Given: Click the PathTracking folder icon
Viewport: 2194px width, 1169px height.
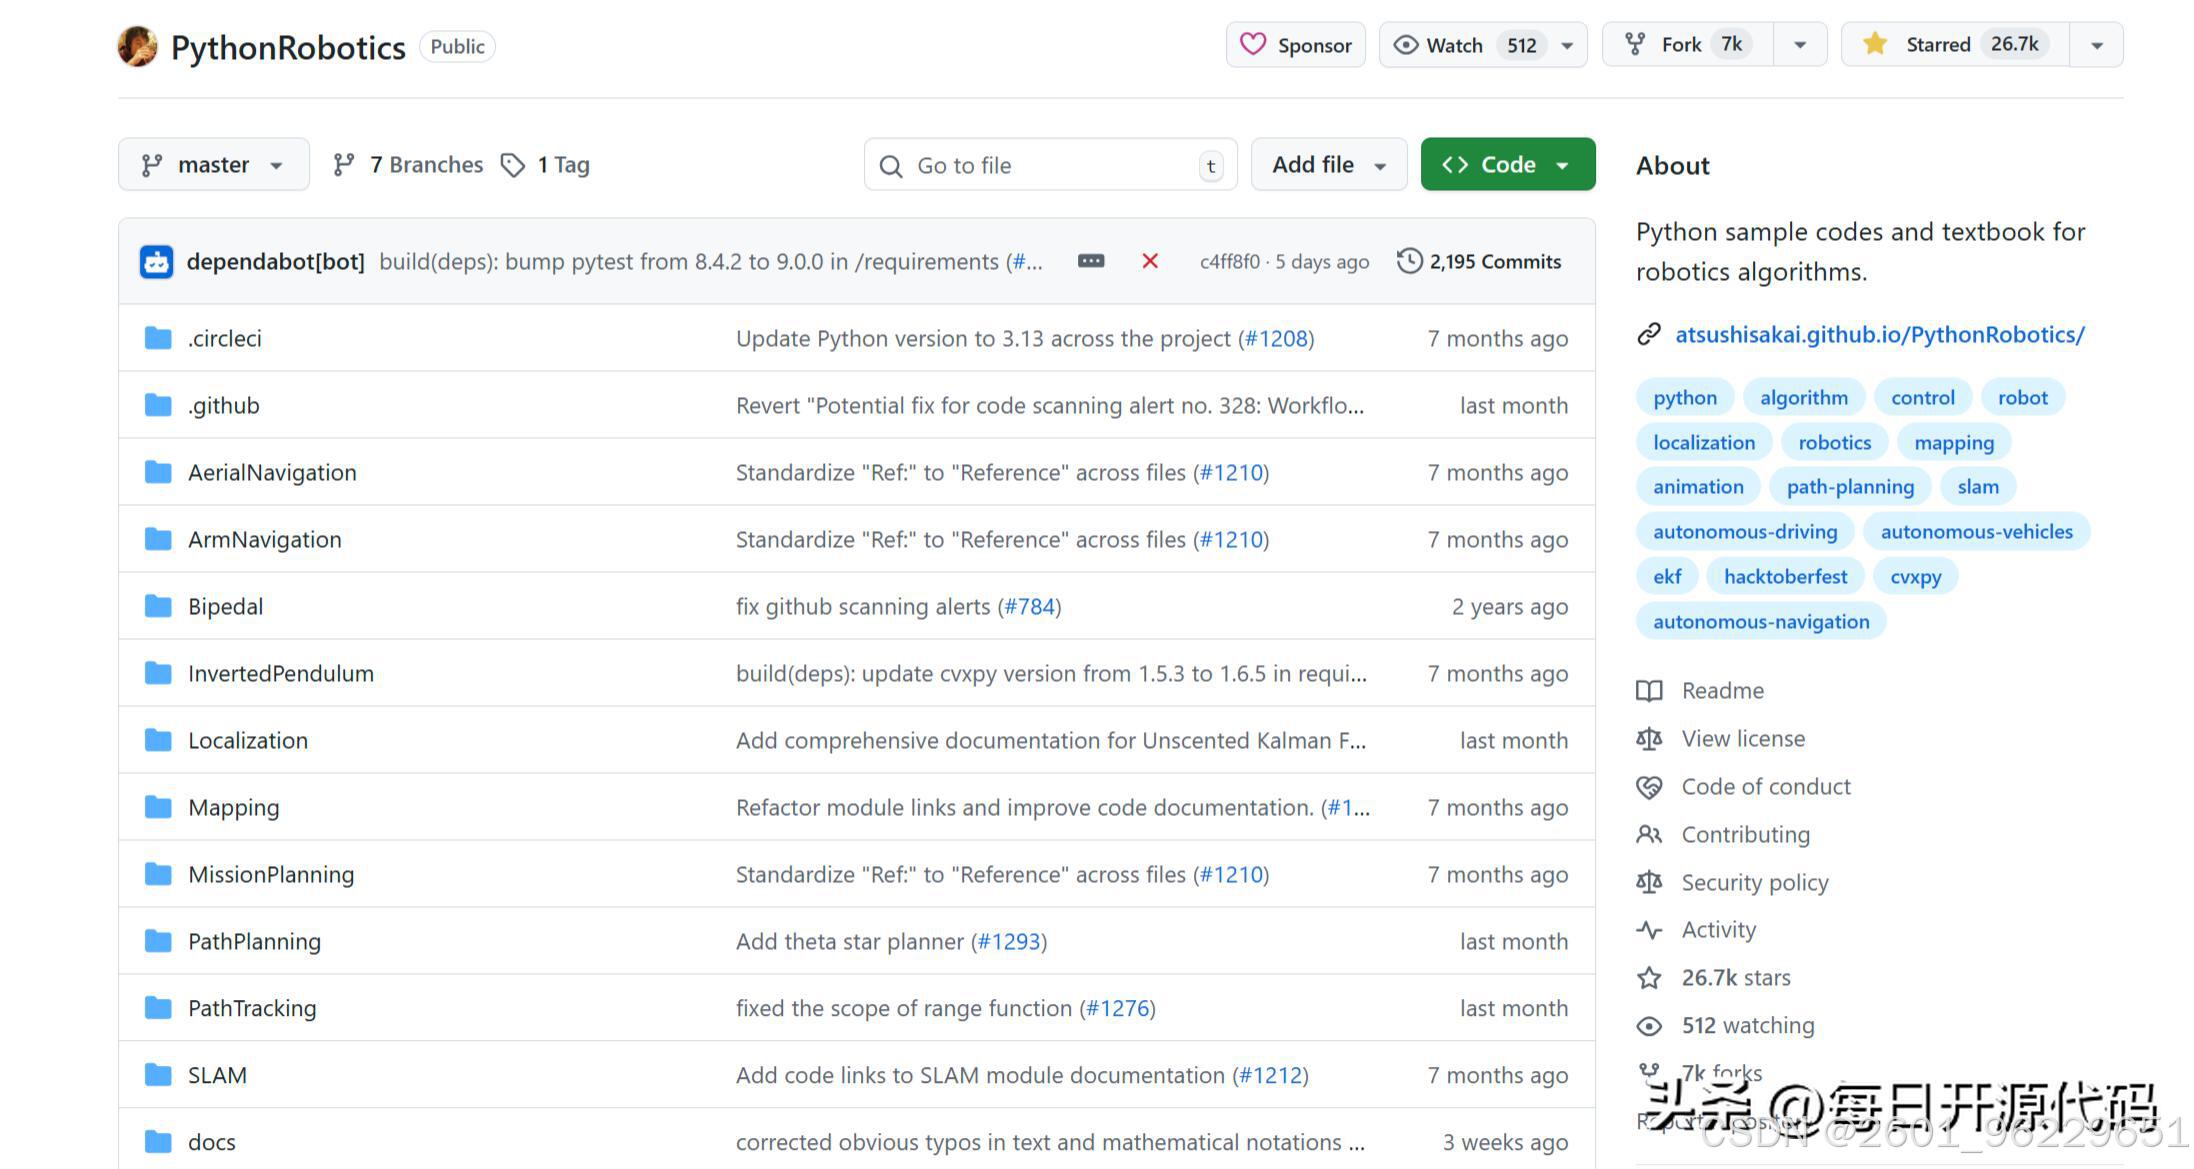Looking at the screenshot, I should [158, 1008].
